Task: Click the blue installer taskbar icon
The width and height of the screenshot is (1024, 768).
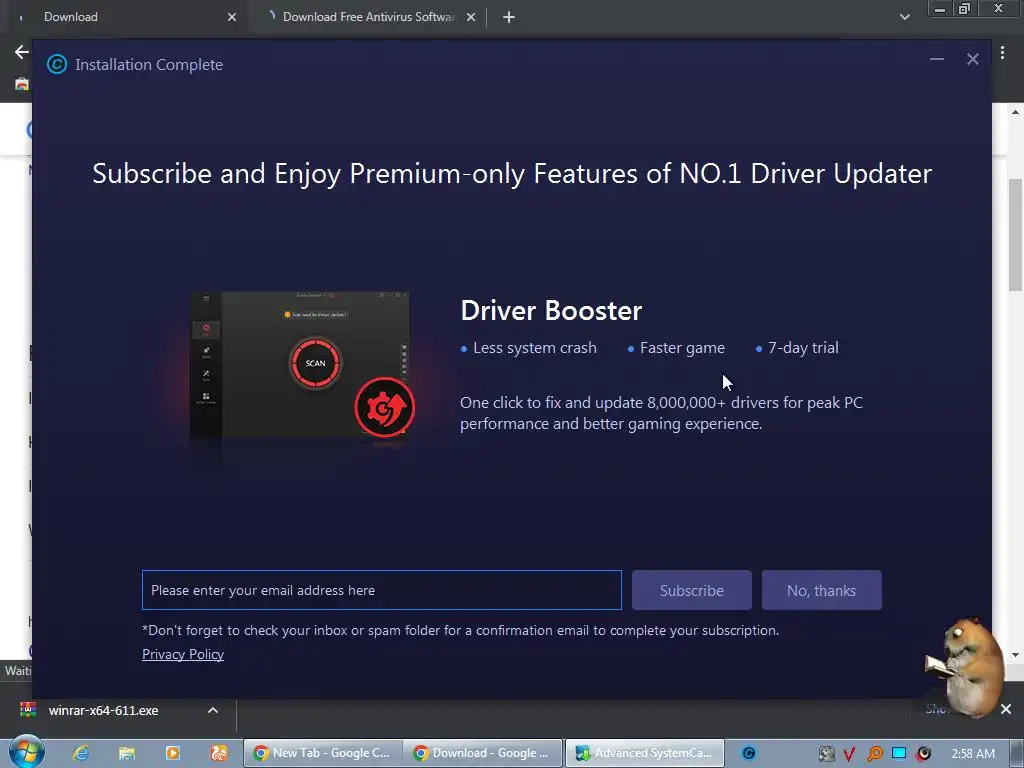Action: tap(749, 753)
